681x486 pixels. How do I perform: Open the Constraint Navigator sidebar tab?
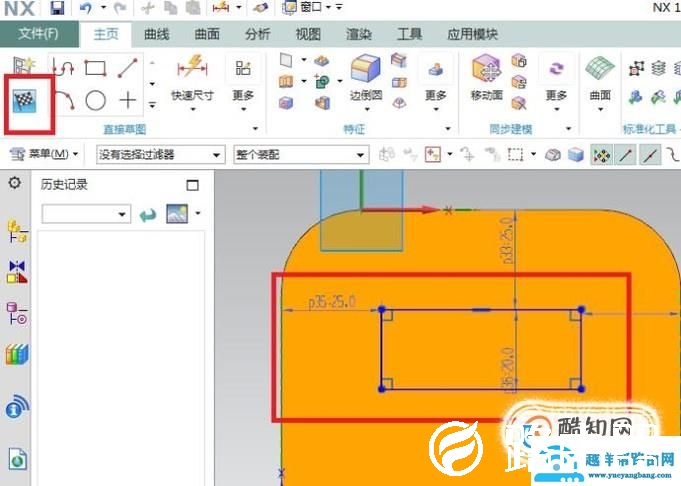coord(17,272)
